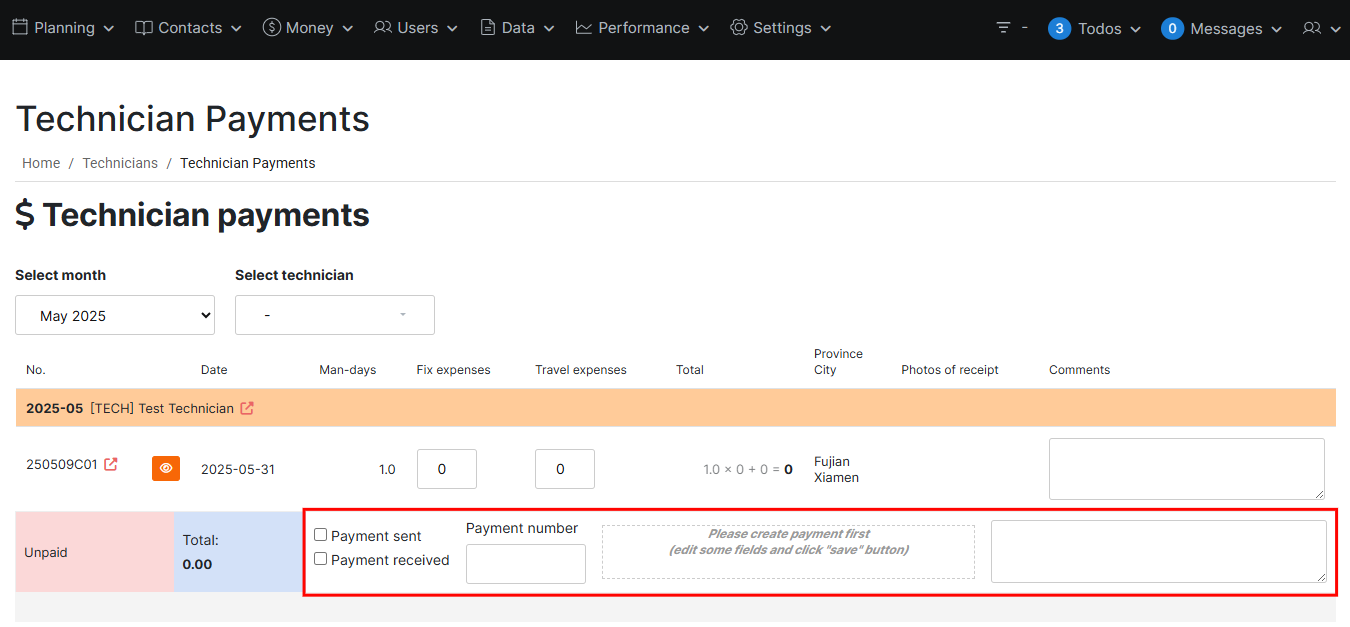The height and width of the screenshot is (627, 1350).
Task: Click the orange eye view icon
Action: [166, 468]
